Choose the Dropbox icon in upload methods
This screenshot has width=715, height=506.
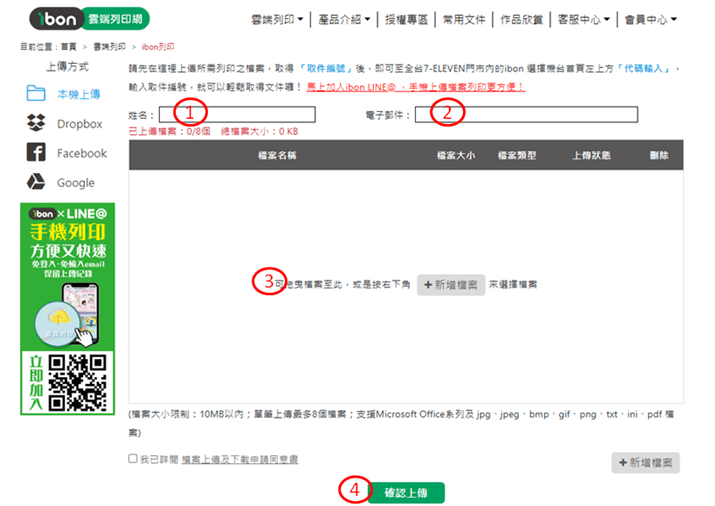click(36, 123)
